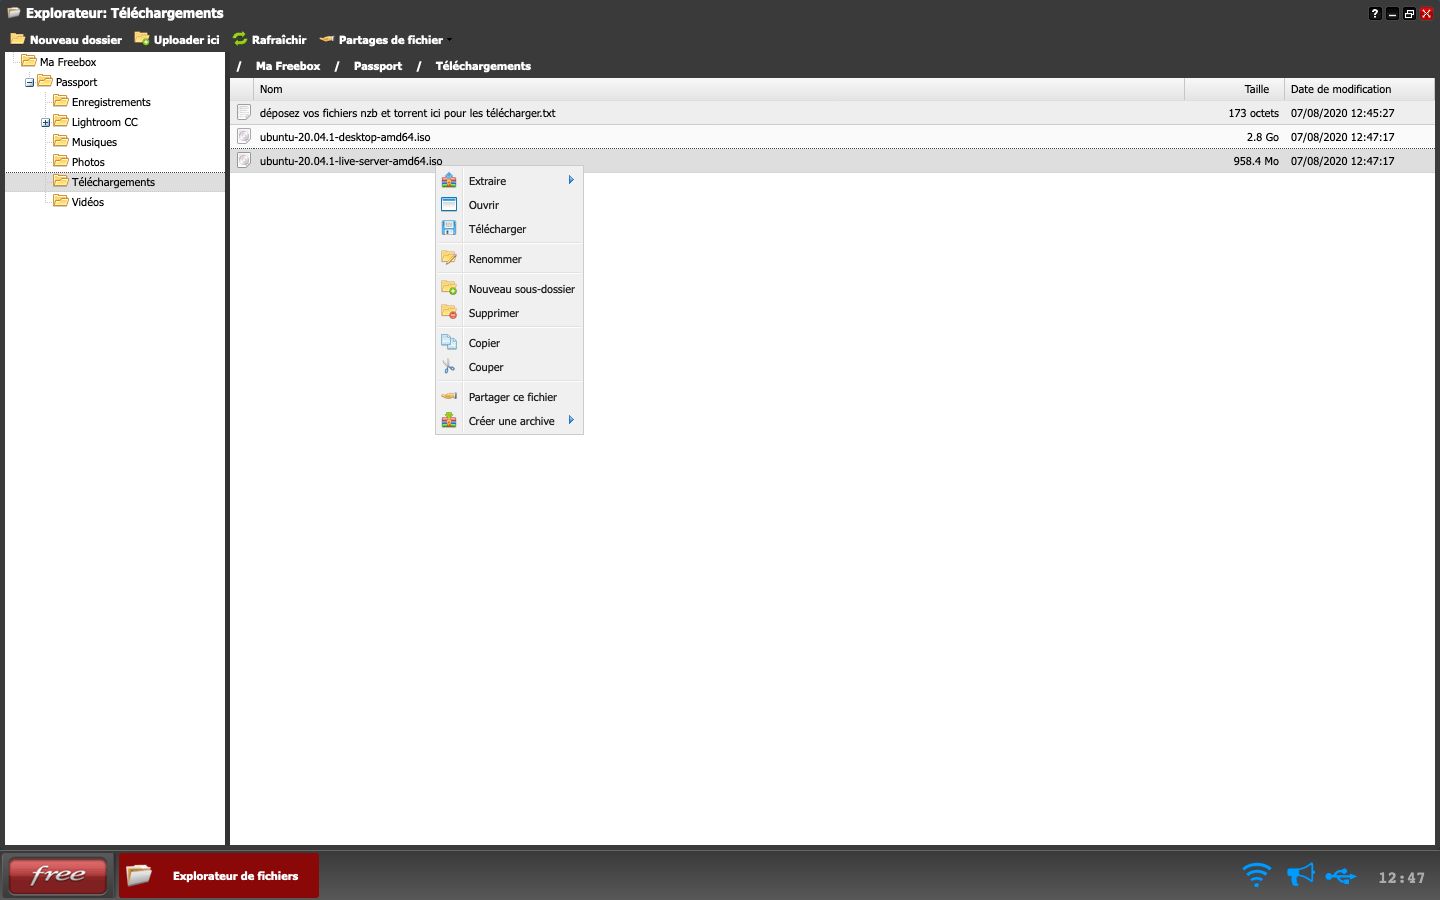Click the text file icon of the déposez row
The width and height of the screenshot is (1440, 900).
coord(243,112)
